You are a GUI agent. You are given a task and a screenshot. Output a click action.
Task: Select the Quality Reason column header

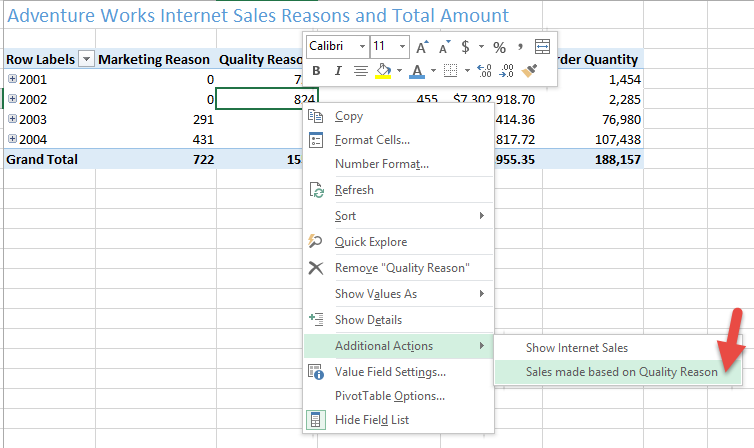pos(261,59)
